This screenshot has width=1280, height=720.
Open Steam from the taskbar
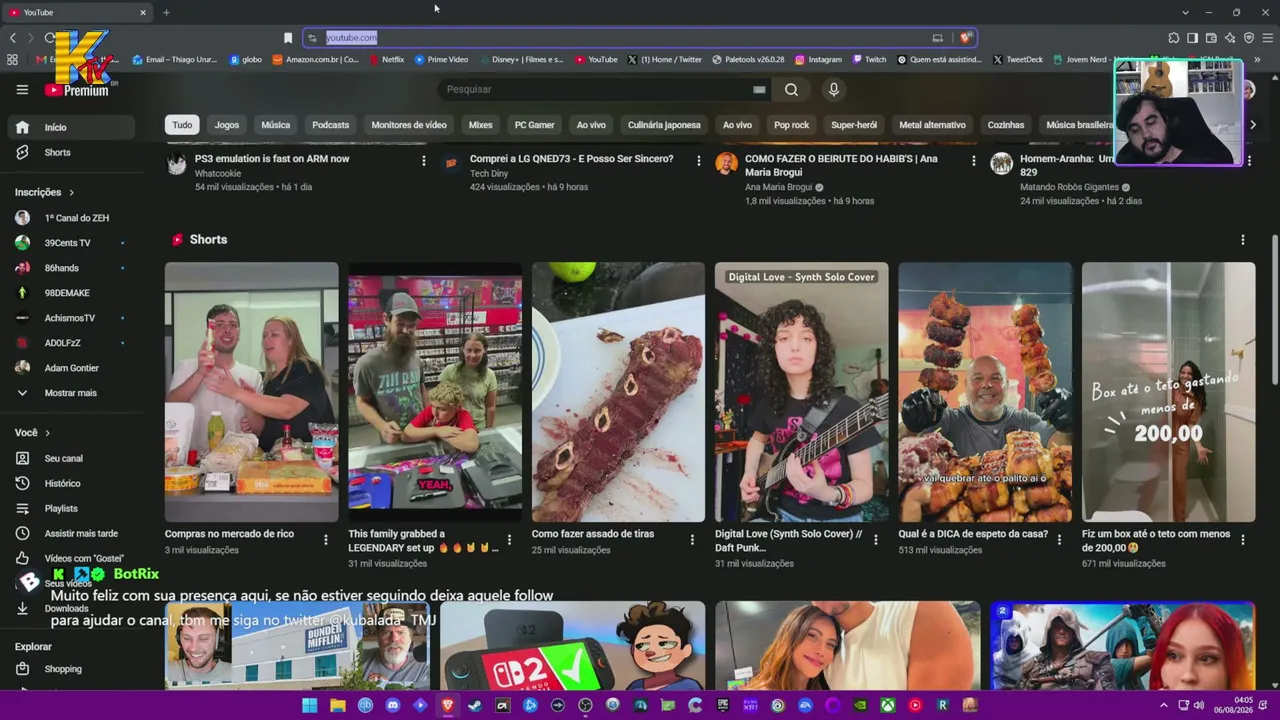[475, 705]
